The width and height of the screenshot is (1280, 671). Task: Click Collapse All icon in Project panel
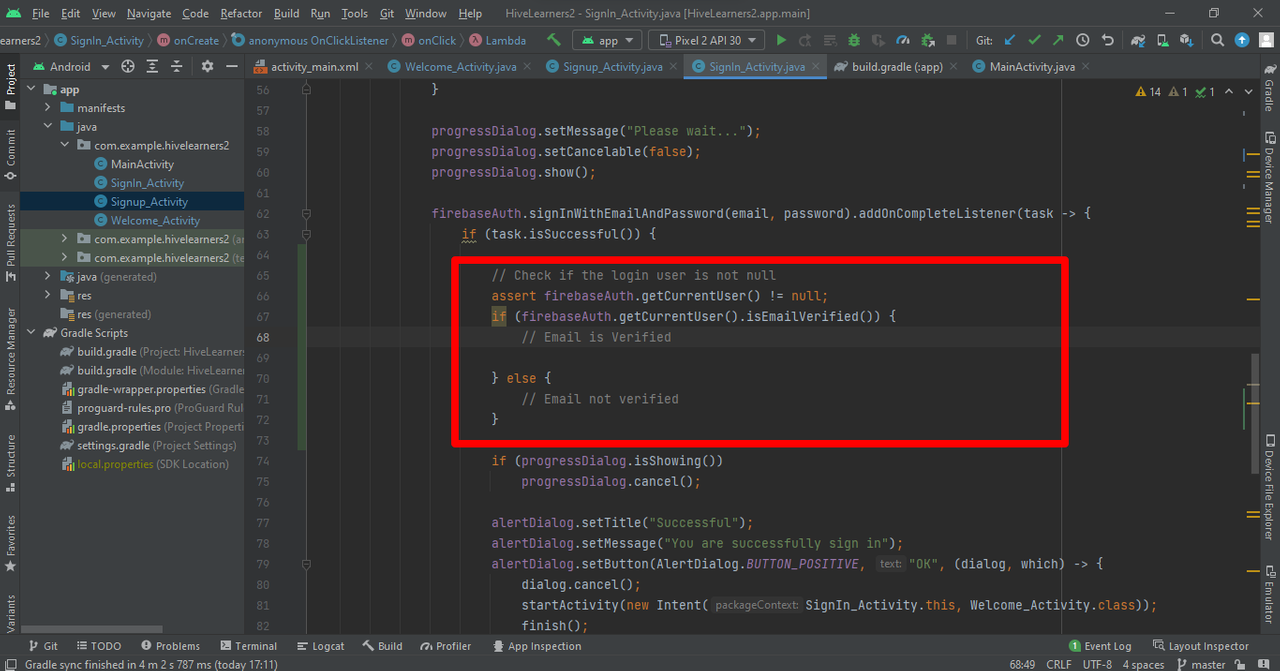[177, 66]
